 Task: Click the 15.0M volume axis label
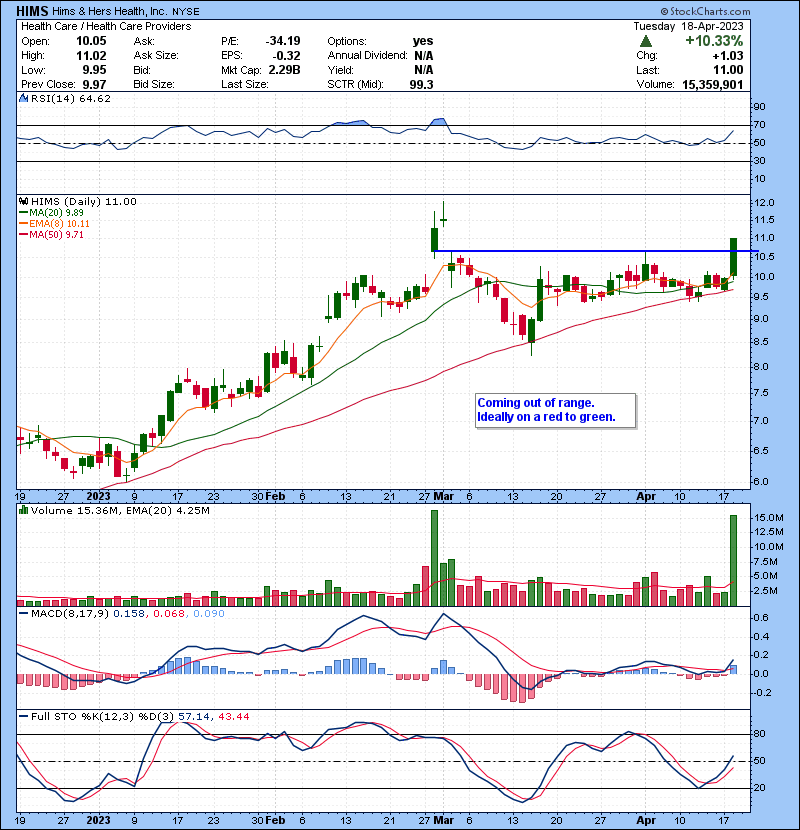(769, 518)
